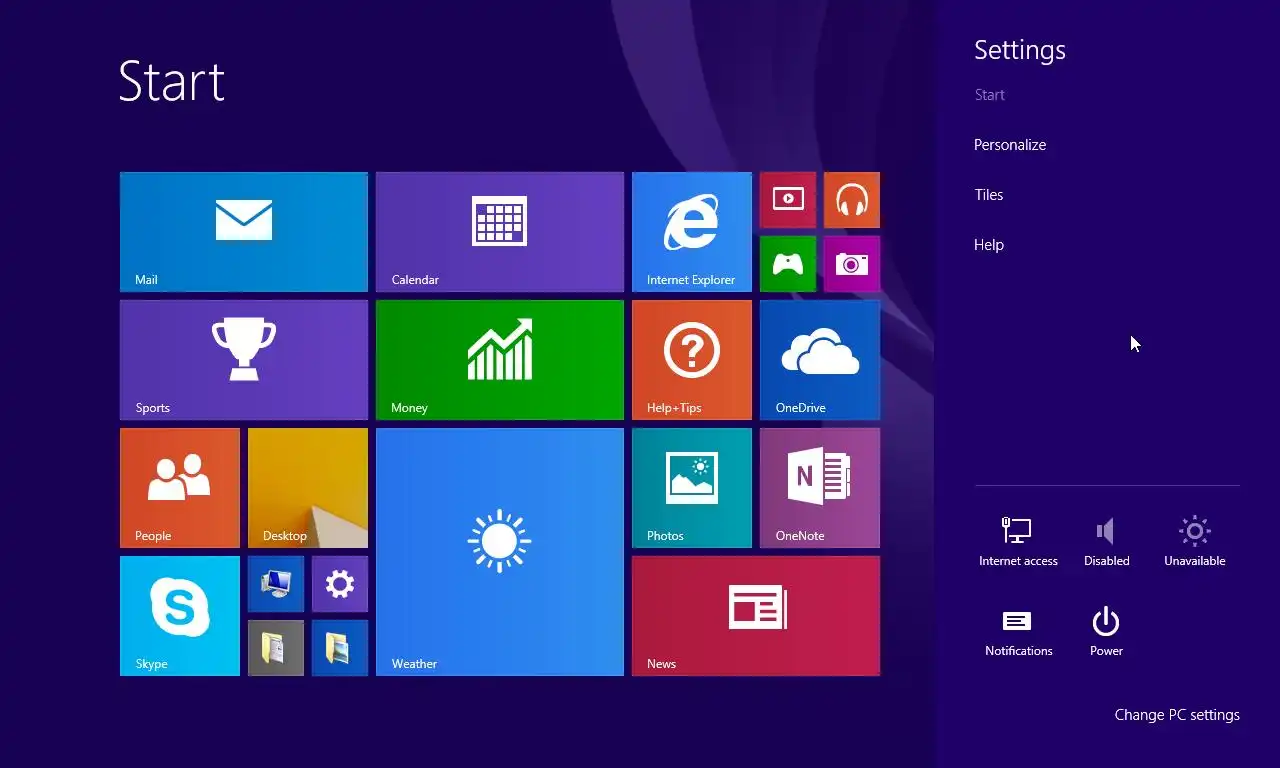Viewport: 1280px width, 768px height.
Task: Open the Photos tile
Action: point(692,488)
